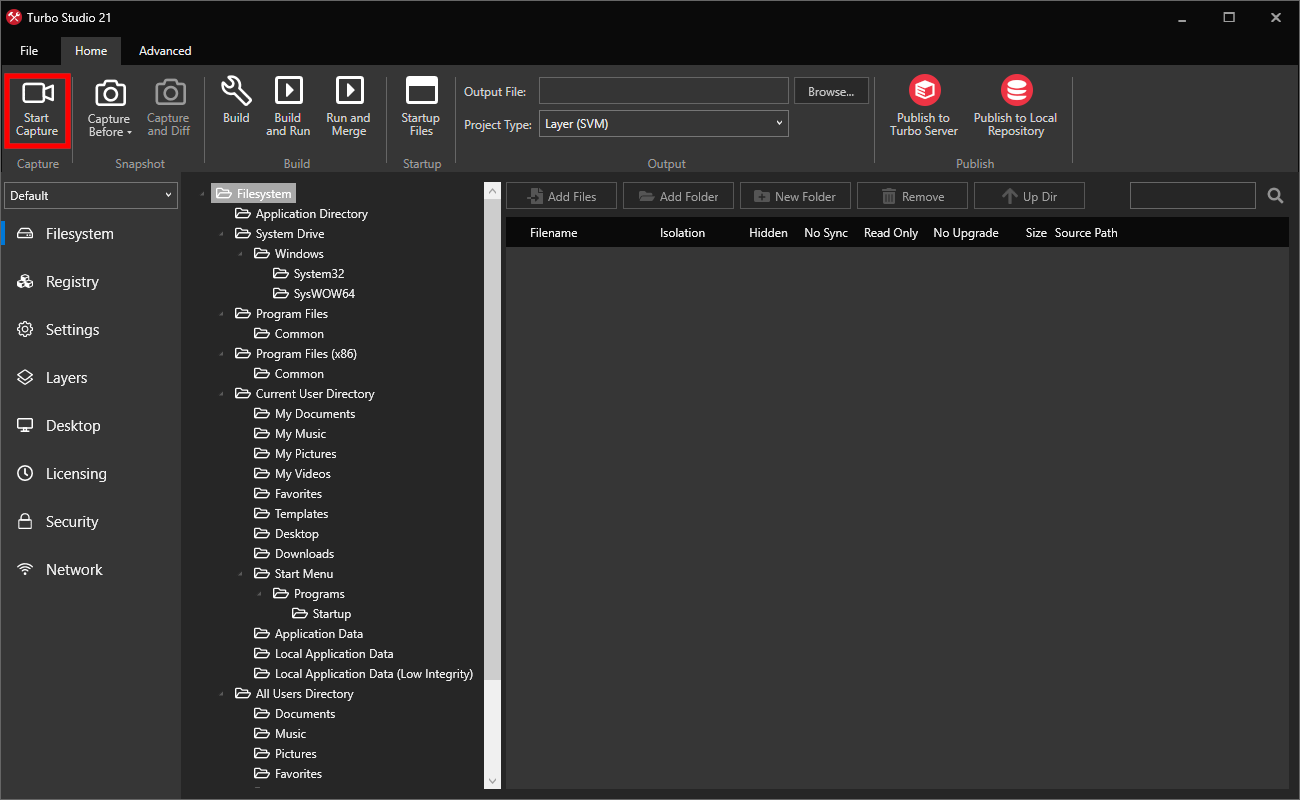
Task: Click Publish to Local Repository
Action: 1015,105
